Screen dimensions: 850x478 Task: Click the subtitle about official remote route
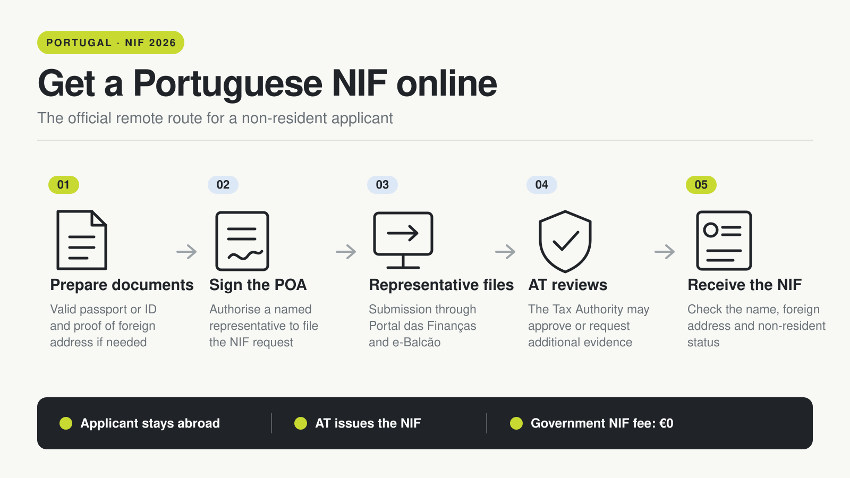point(215,118)
